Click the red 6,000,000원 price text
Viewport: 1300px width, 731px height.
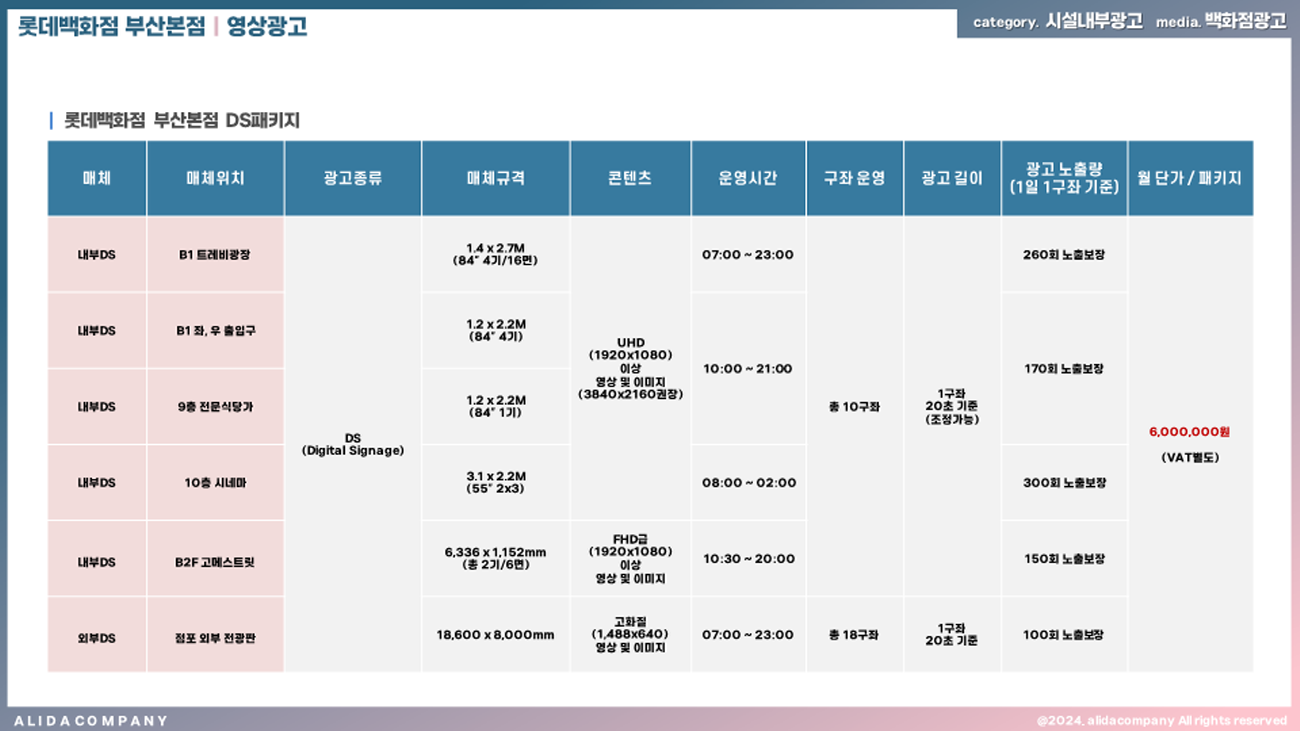pyautogui.click(x=1189, y=432)
